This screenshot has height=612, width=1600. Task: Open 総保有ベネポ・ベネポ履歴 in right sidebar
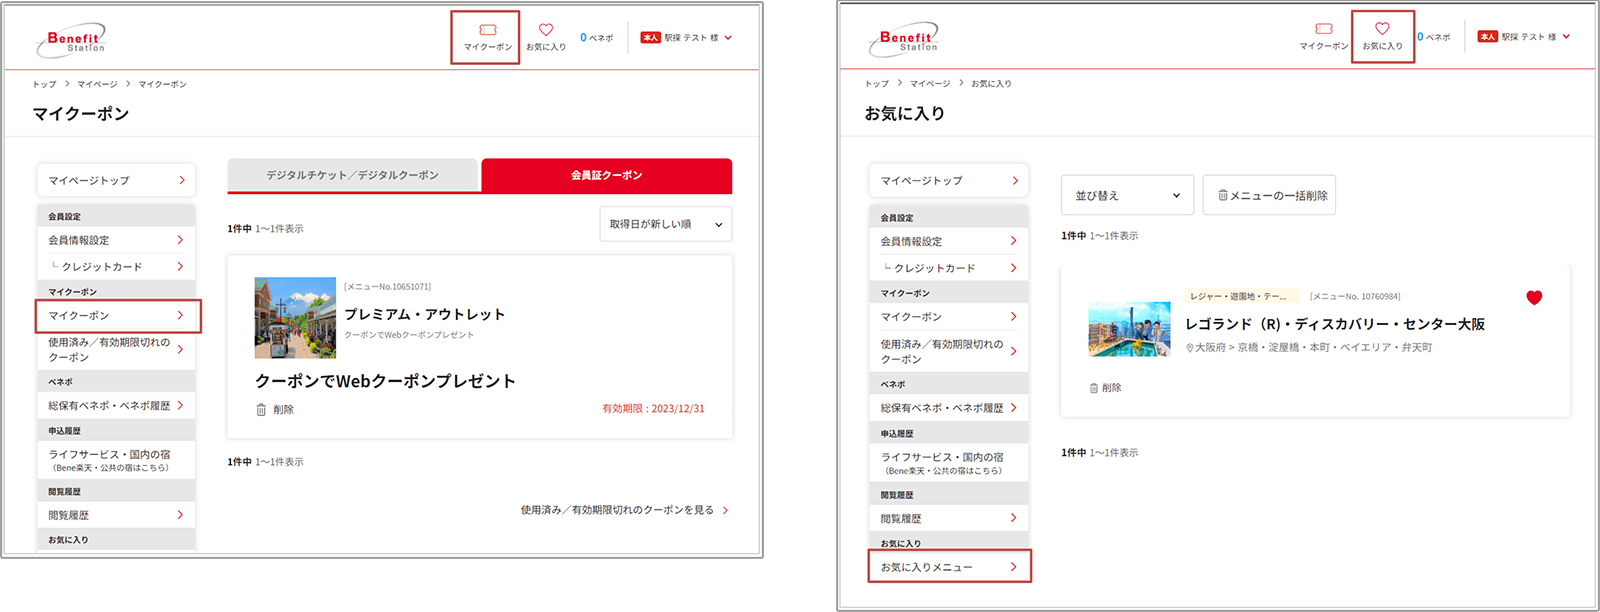point(949,408)
